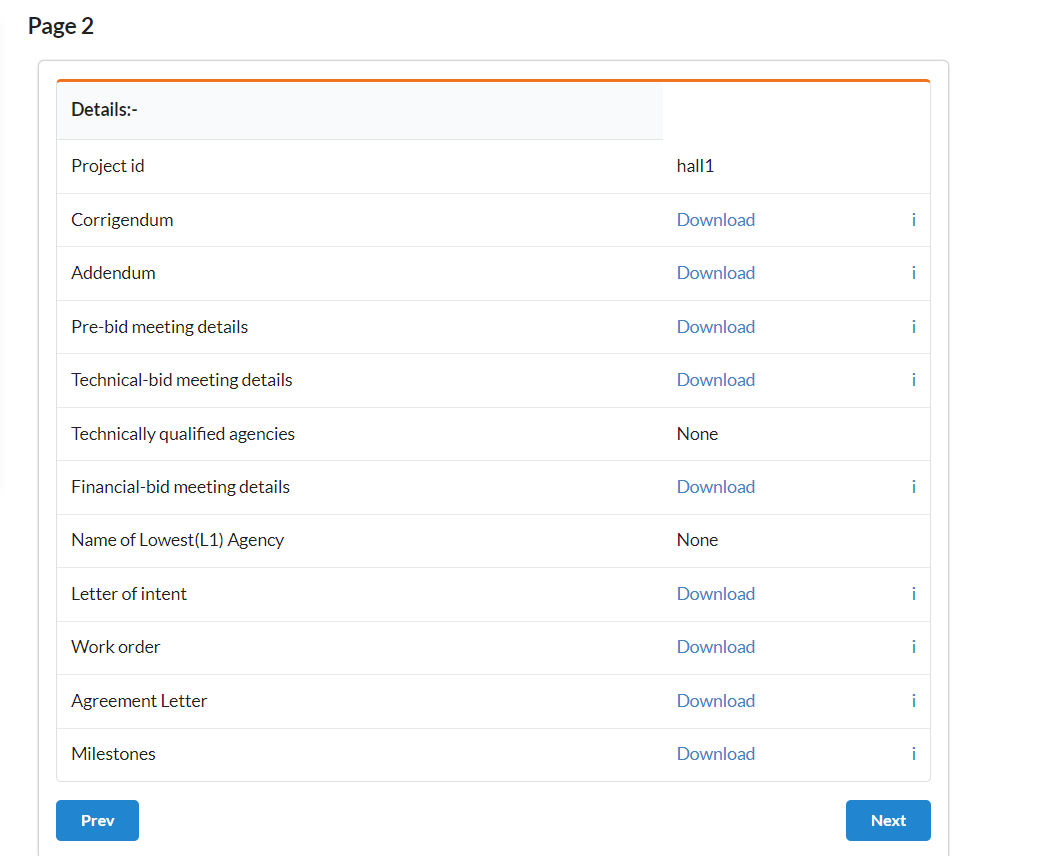Viewport: 1040px width, 856px height.
Task: Download the Letter of intent
Action: pos(716,594)
